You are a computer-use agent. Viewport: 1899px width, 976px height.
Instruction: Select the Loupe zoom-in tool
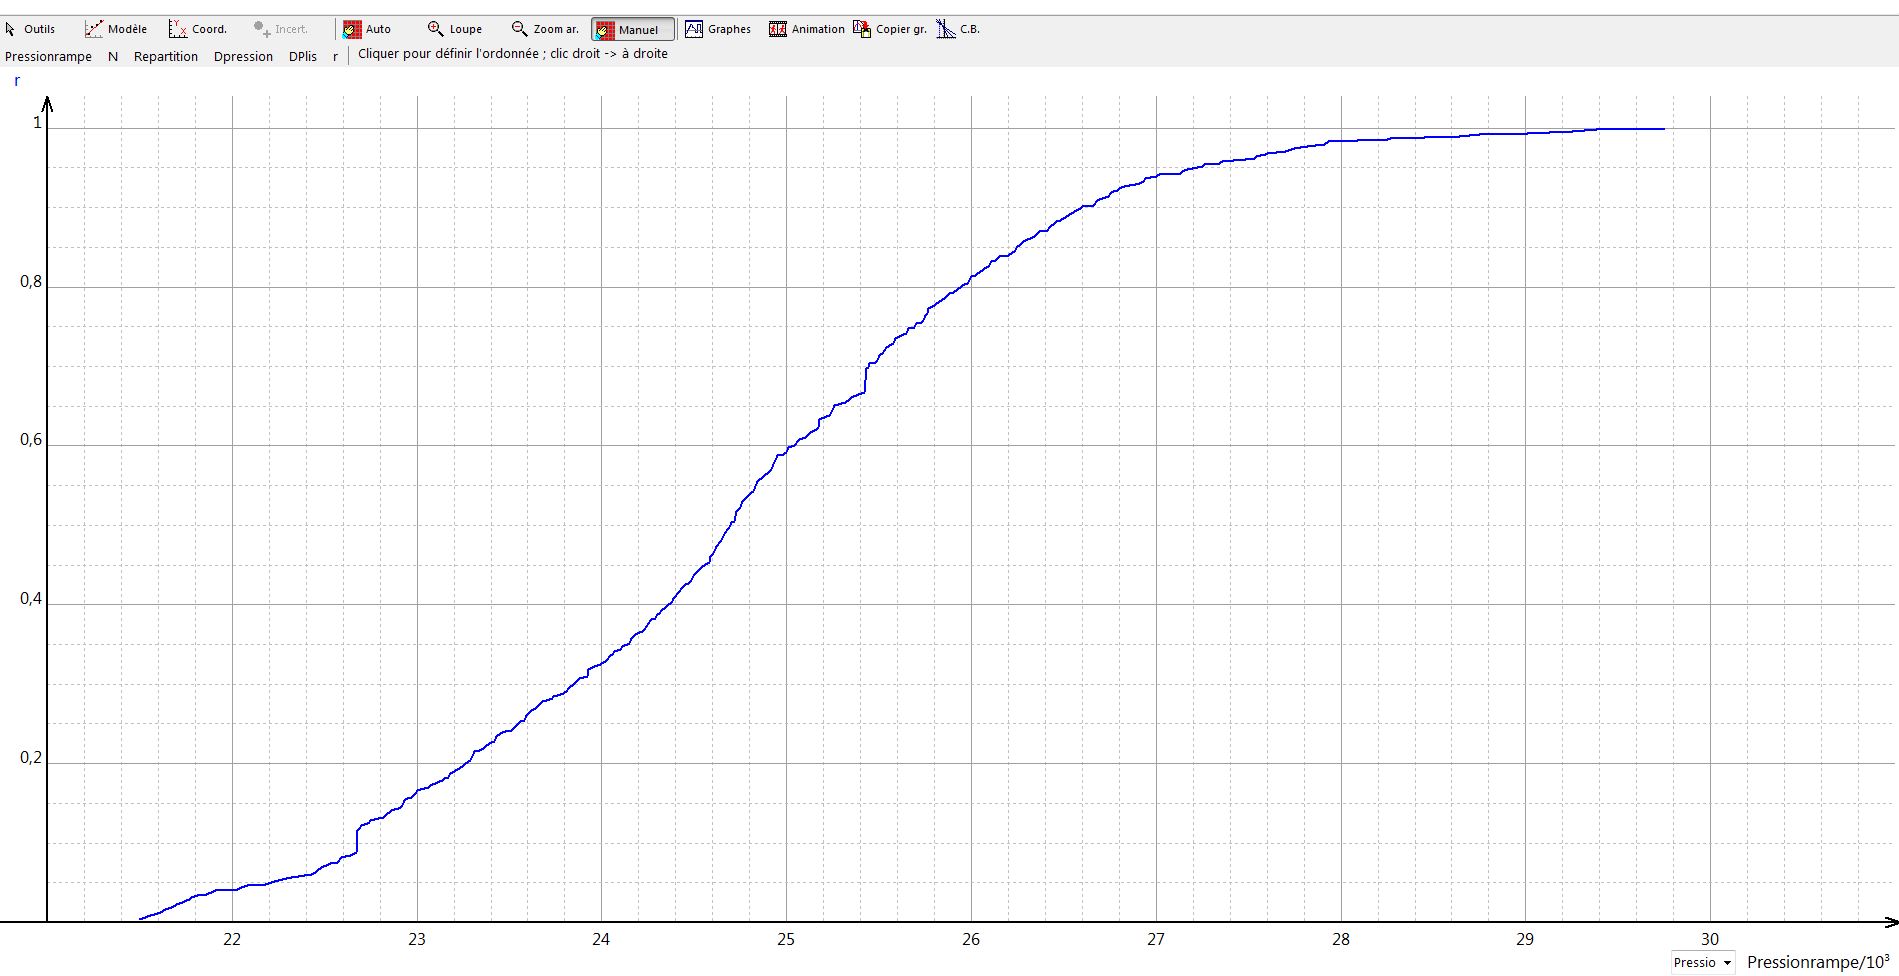coord(455,29)
